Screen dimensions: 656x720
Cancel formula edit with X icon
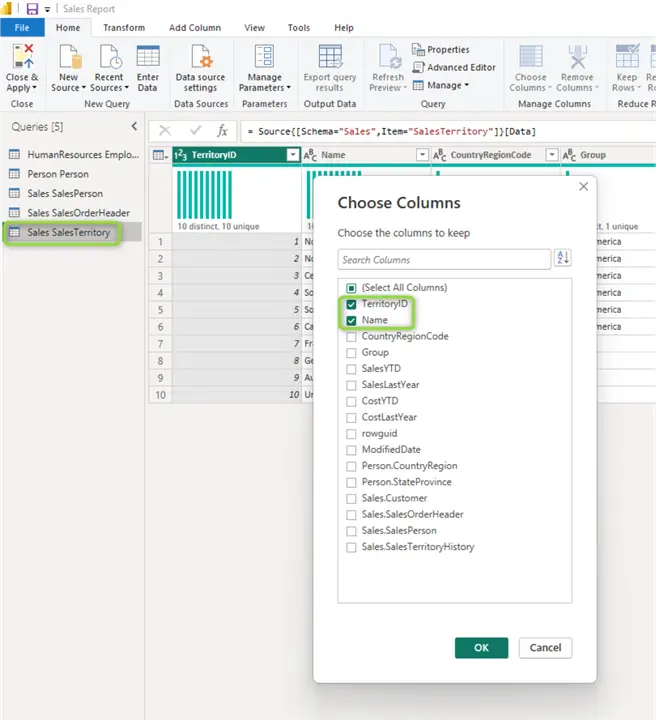coord(165,131)
